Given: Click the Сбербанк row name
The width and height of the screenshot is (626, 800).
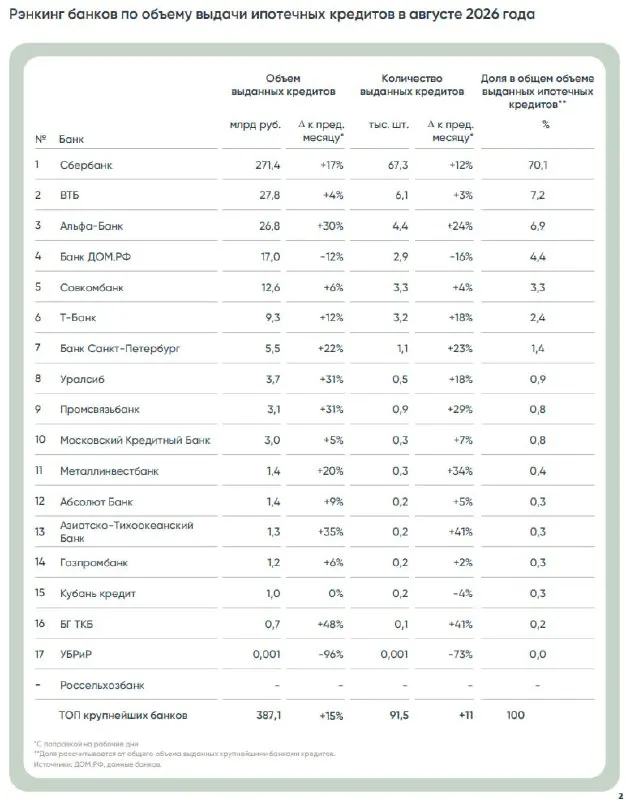Looking at the screenshot, I should pos(86,165).
